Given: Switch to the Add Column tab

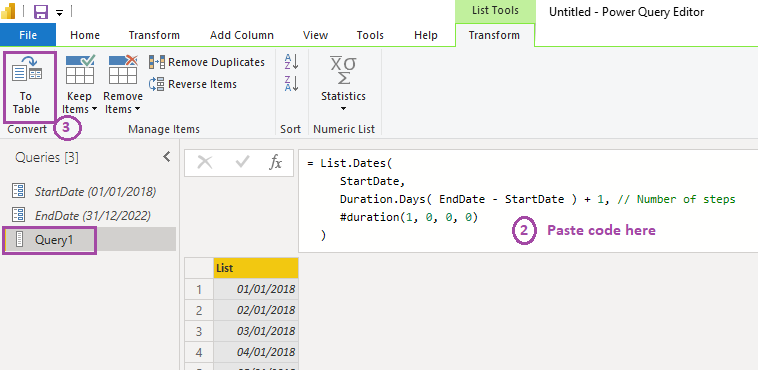Looking at the screenshot, I should [x=242, y=35].
